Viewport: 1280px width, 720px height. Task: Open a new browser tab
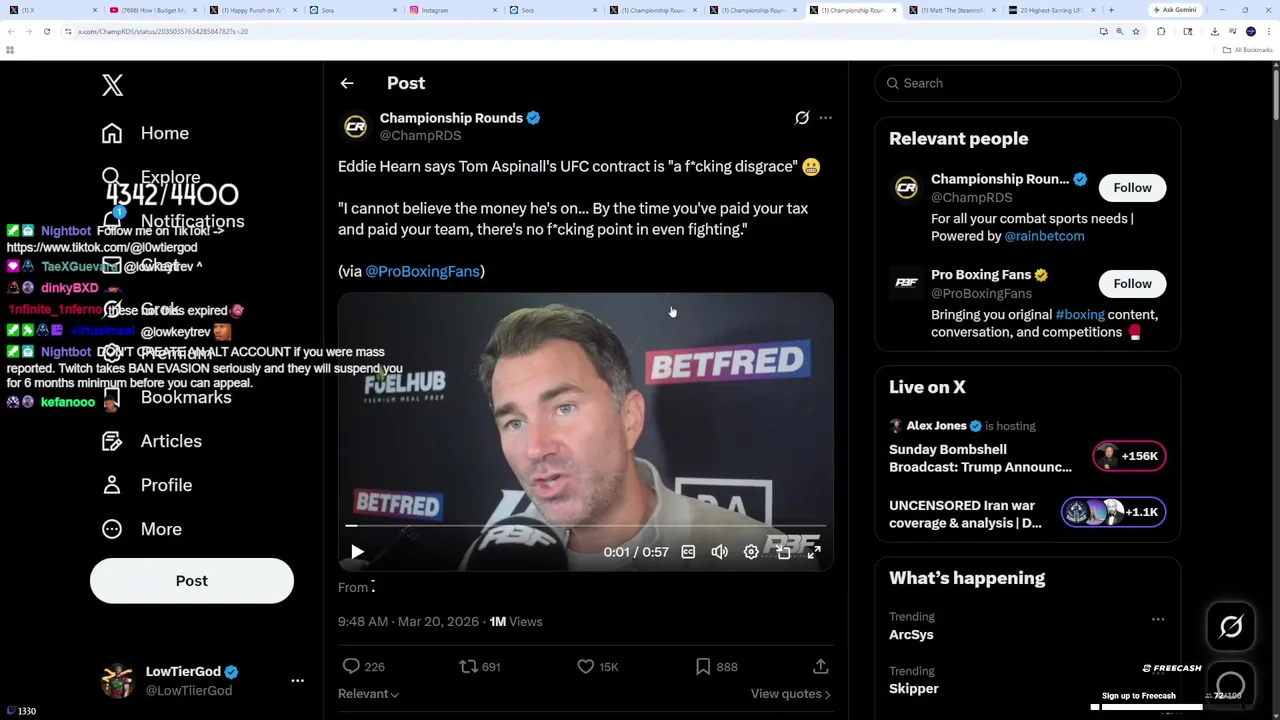pos(1111,10)
